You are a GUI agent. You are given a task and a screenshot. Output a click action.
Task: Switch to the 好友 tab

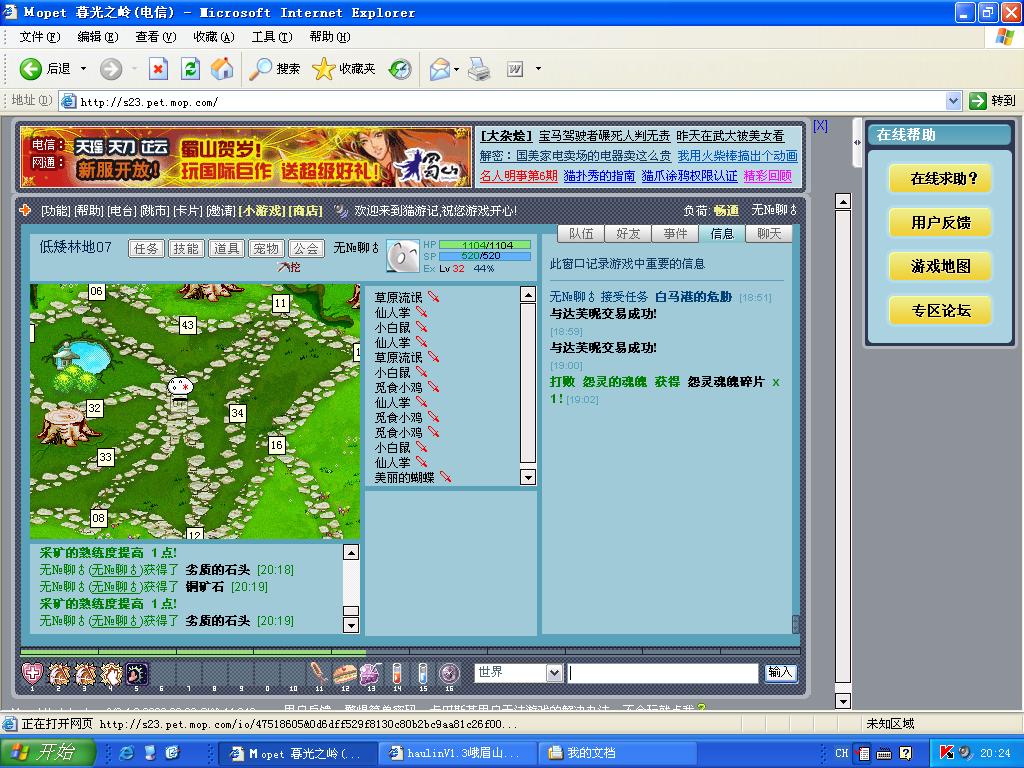(628, 233)
